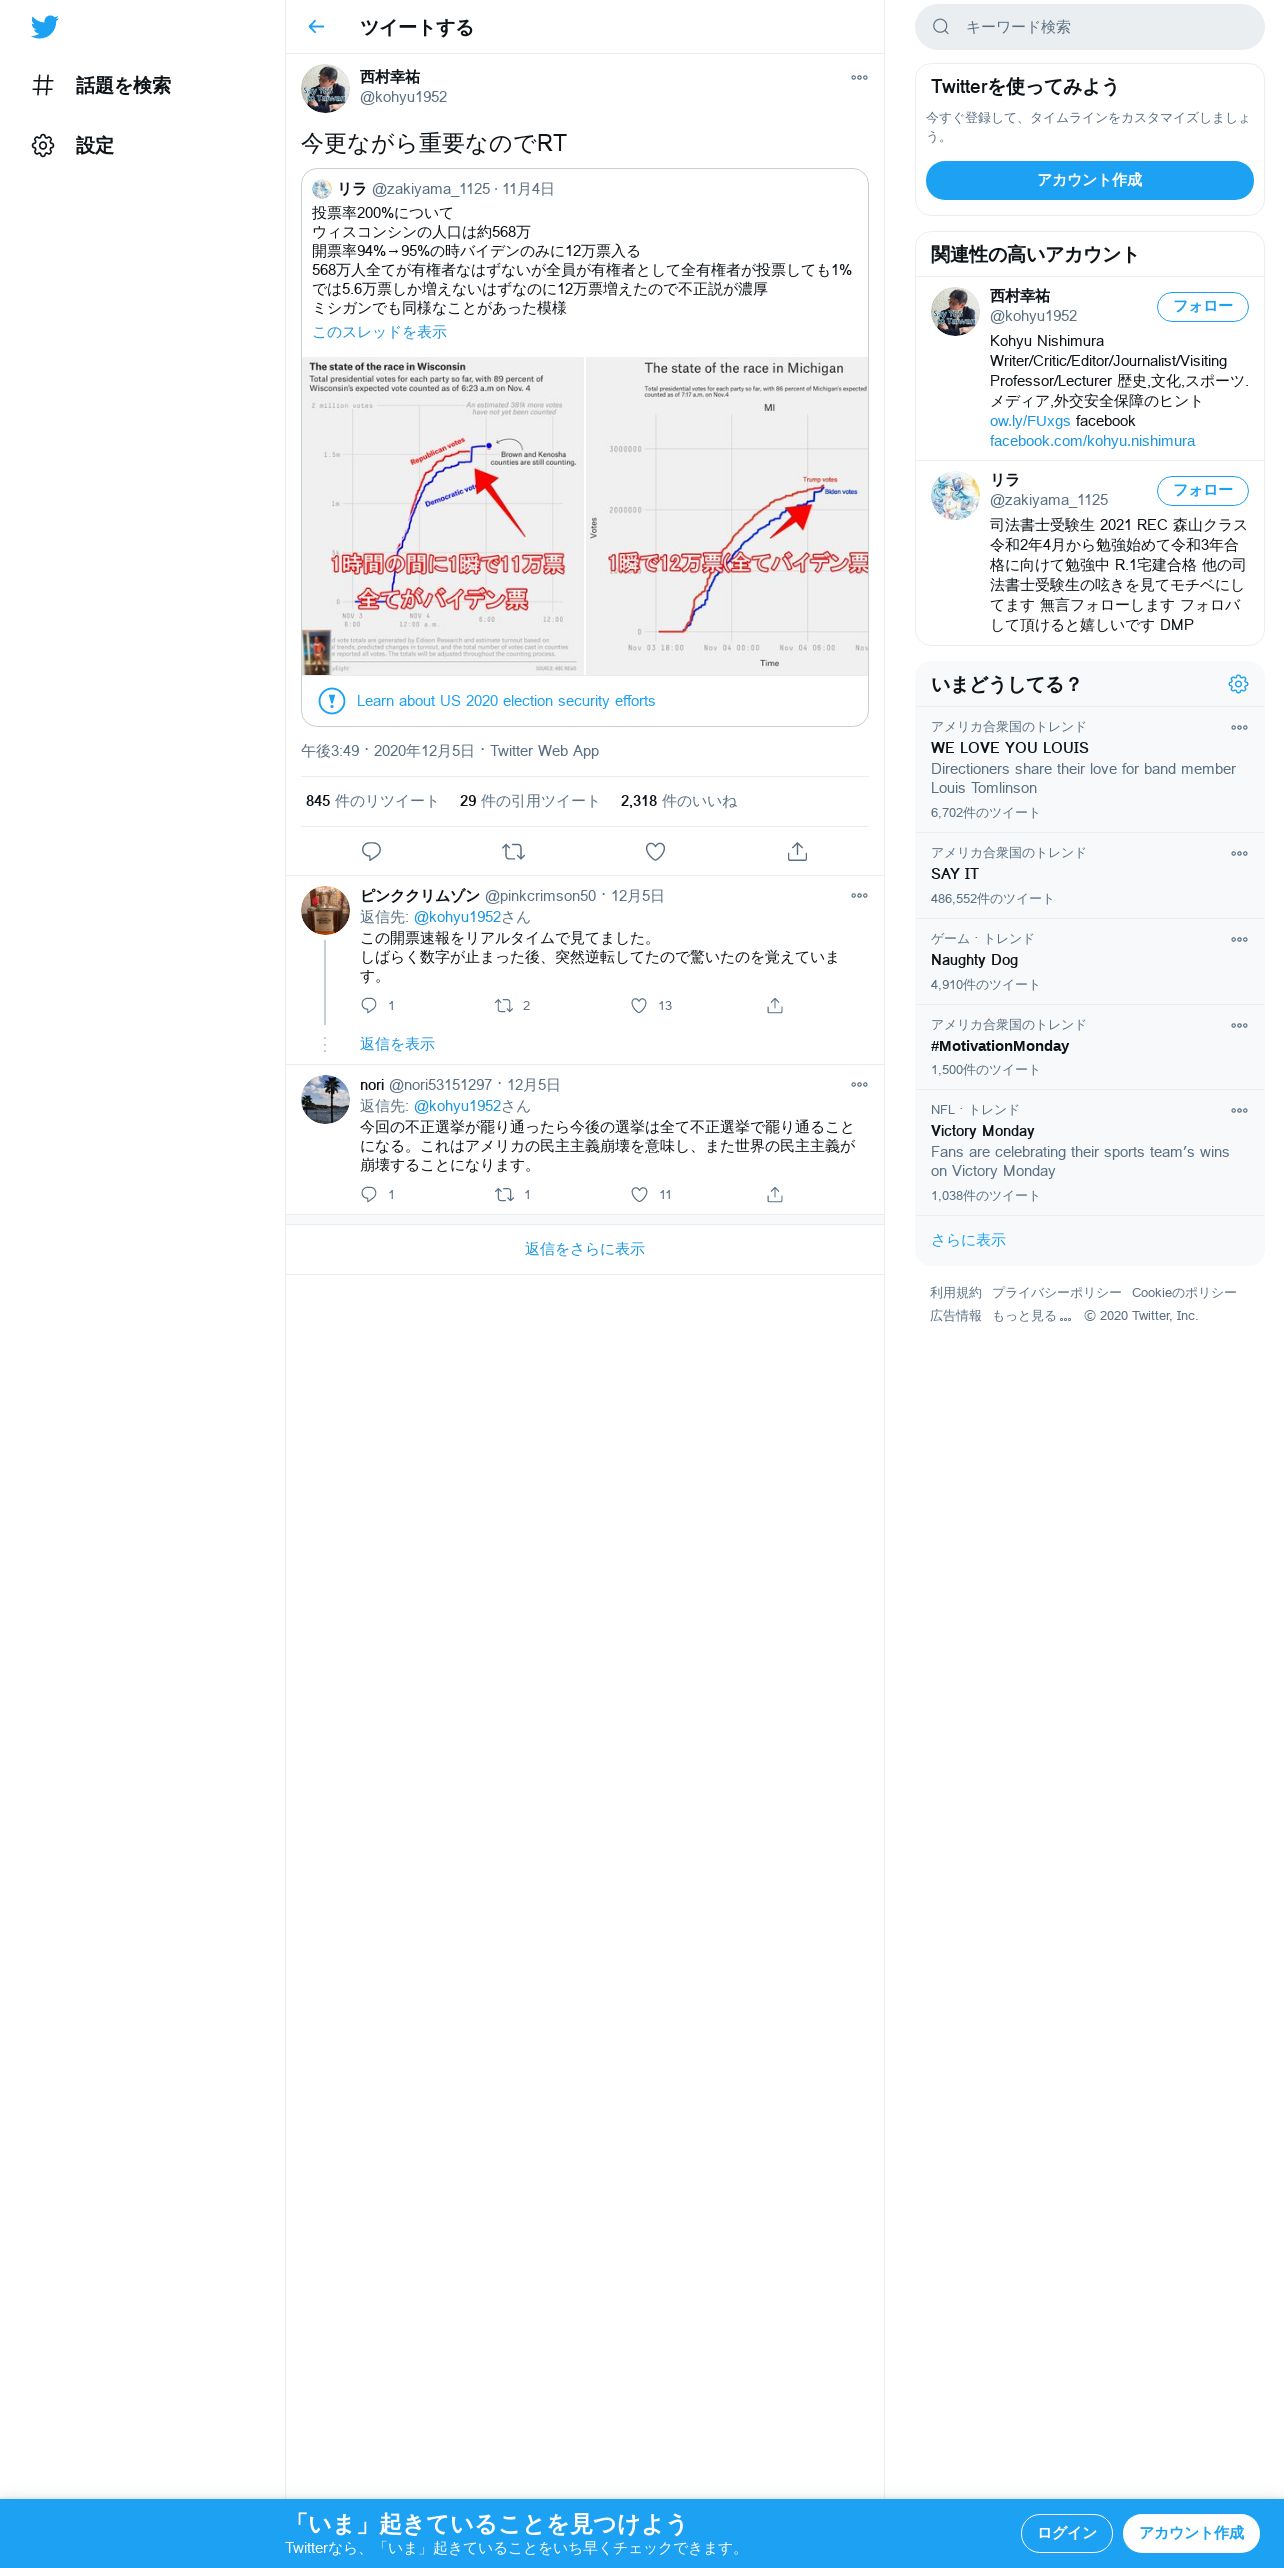The image size is (1284, 2568).
Task: Open プライバシーポリシー link
Action: coord(1057,1293)
